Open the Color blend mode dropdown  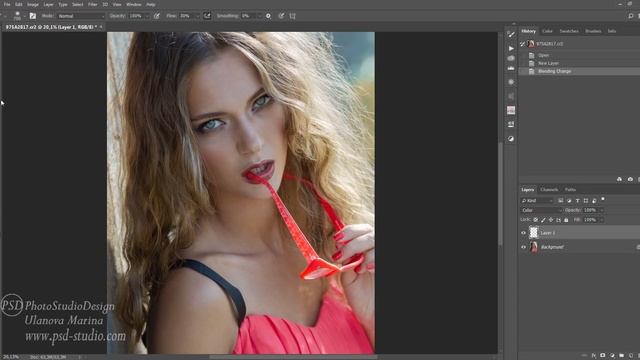[x=541, y=210]
